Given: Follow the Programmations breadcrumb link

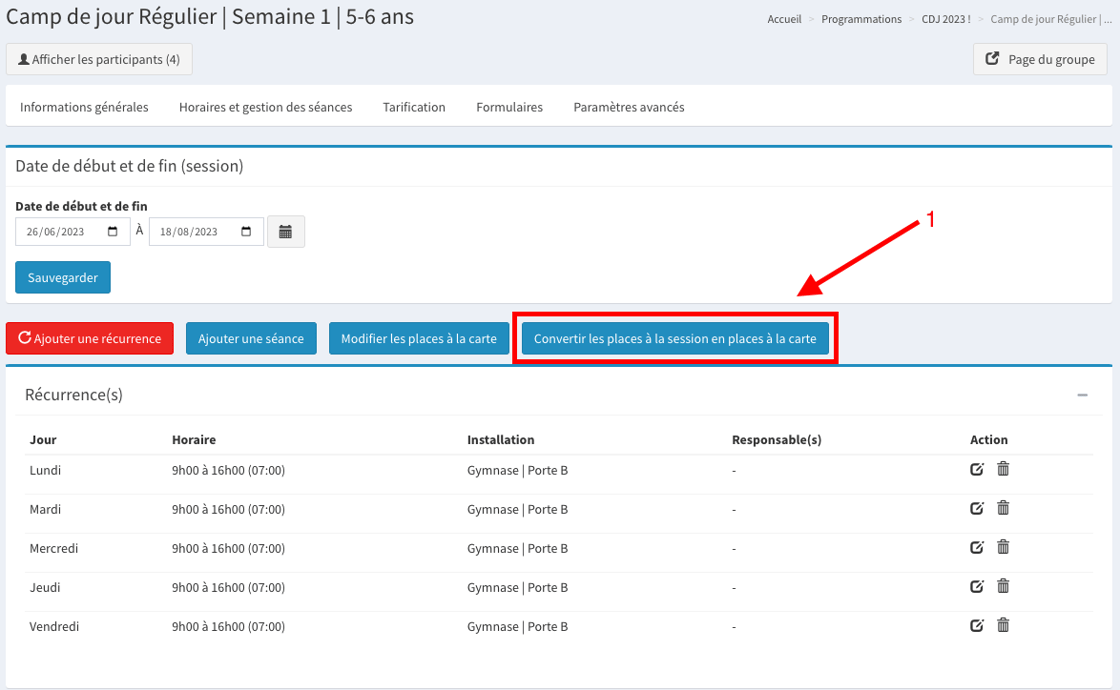Looking at the screenshot, I should pos(861,19).
